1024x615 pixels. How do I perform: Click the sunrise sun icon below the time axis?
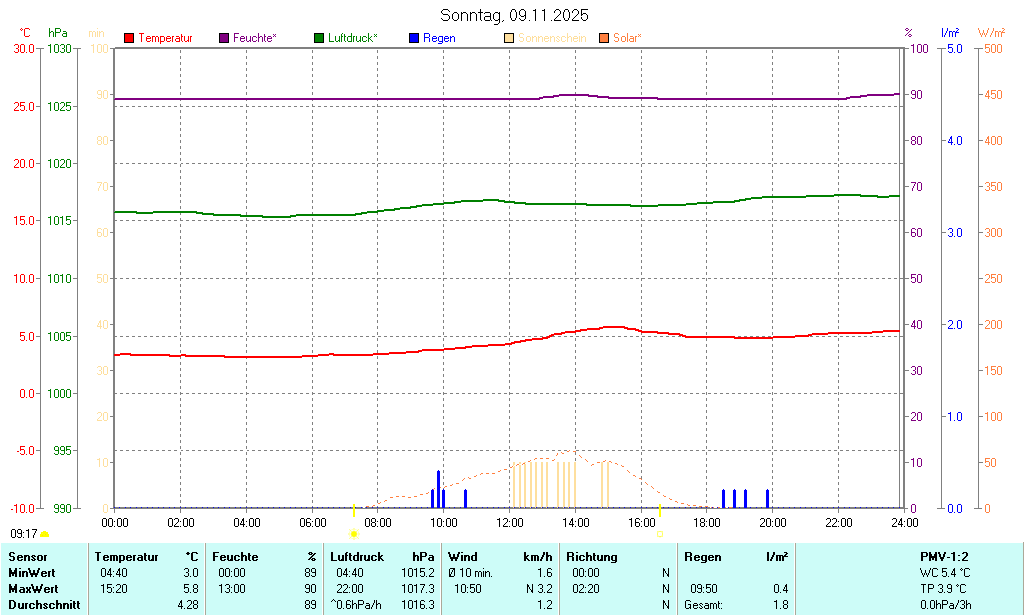(x=354, y=535)
